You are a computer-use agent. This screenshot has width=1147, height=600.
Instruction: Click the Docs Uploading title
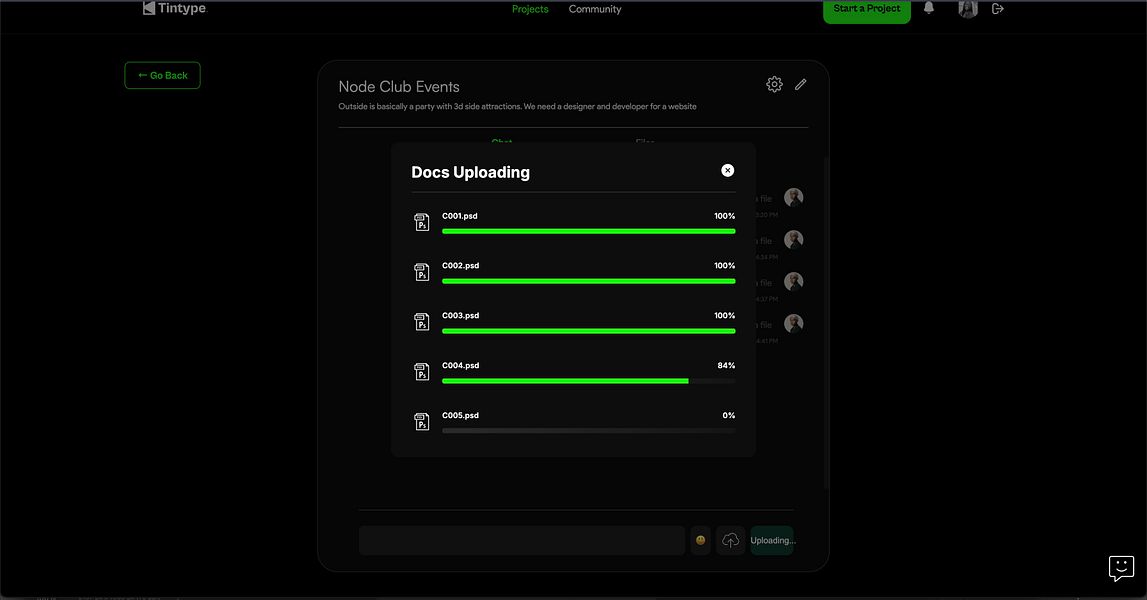click(x=470, y=173)
